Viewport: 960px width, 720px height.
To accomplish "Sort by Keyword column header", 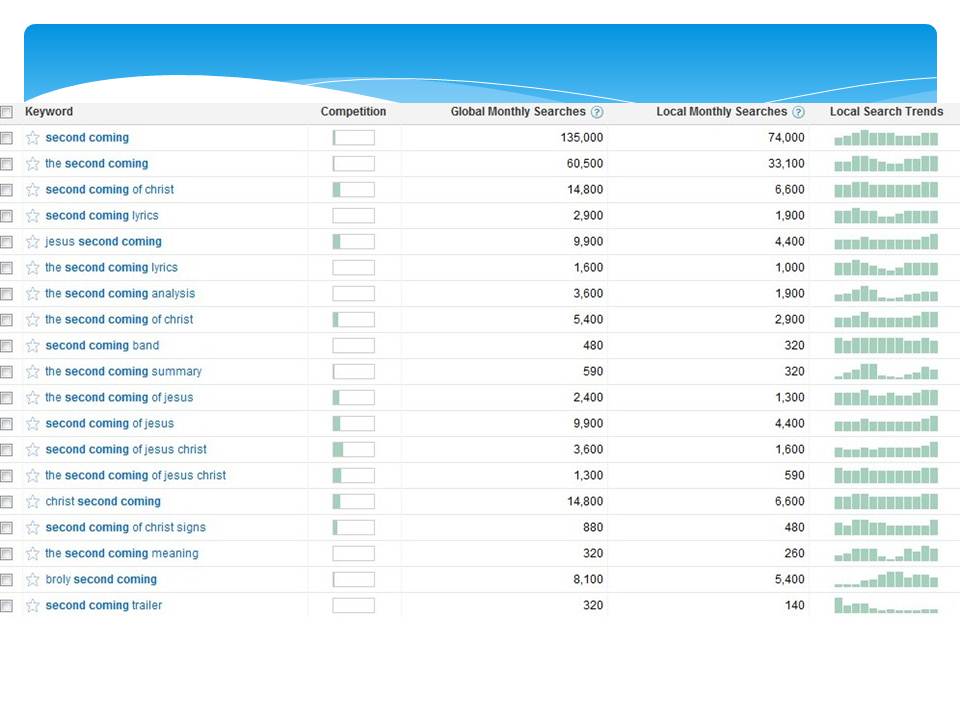I will tap(49, 112).
